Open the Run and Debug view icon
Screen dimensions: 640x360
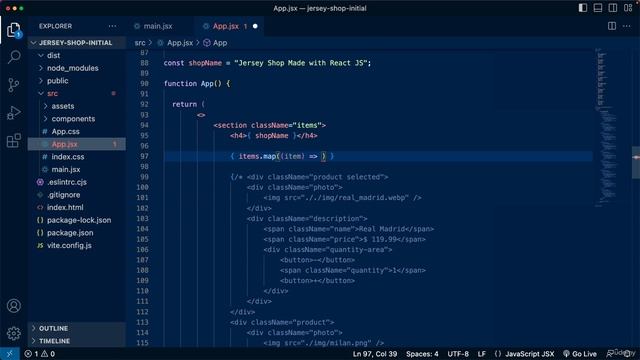pyautogui.click(x=13, y=113)
